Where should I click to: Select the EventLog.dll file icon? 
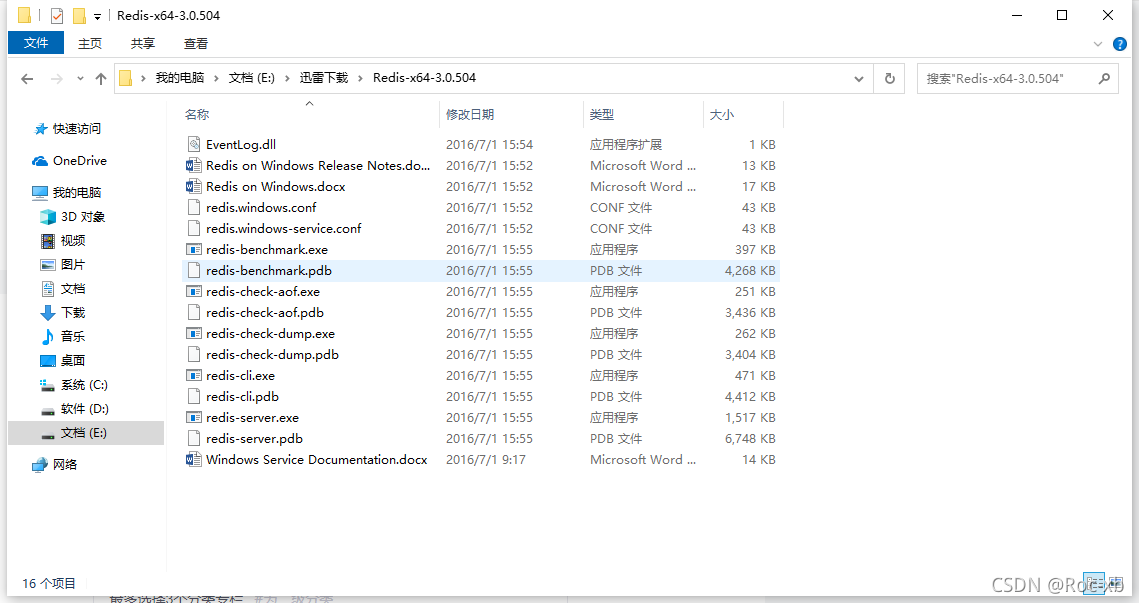(194, 144)
